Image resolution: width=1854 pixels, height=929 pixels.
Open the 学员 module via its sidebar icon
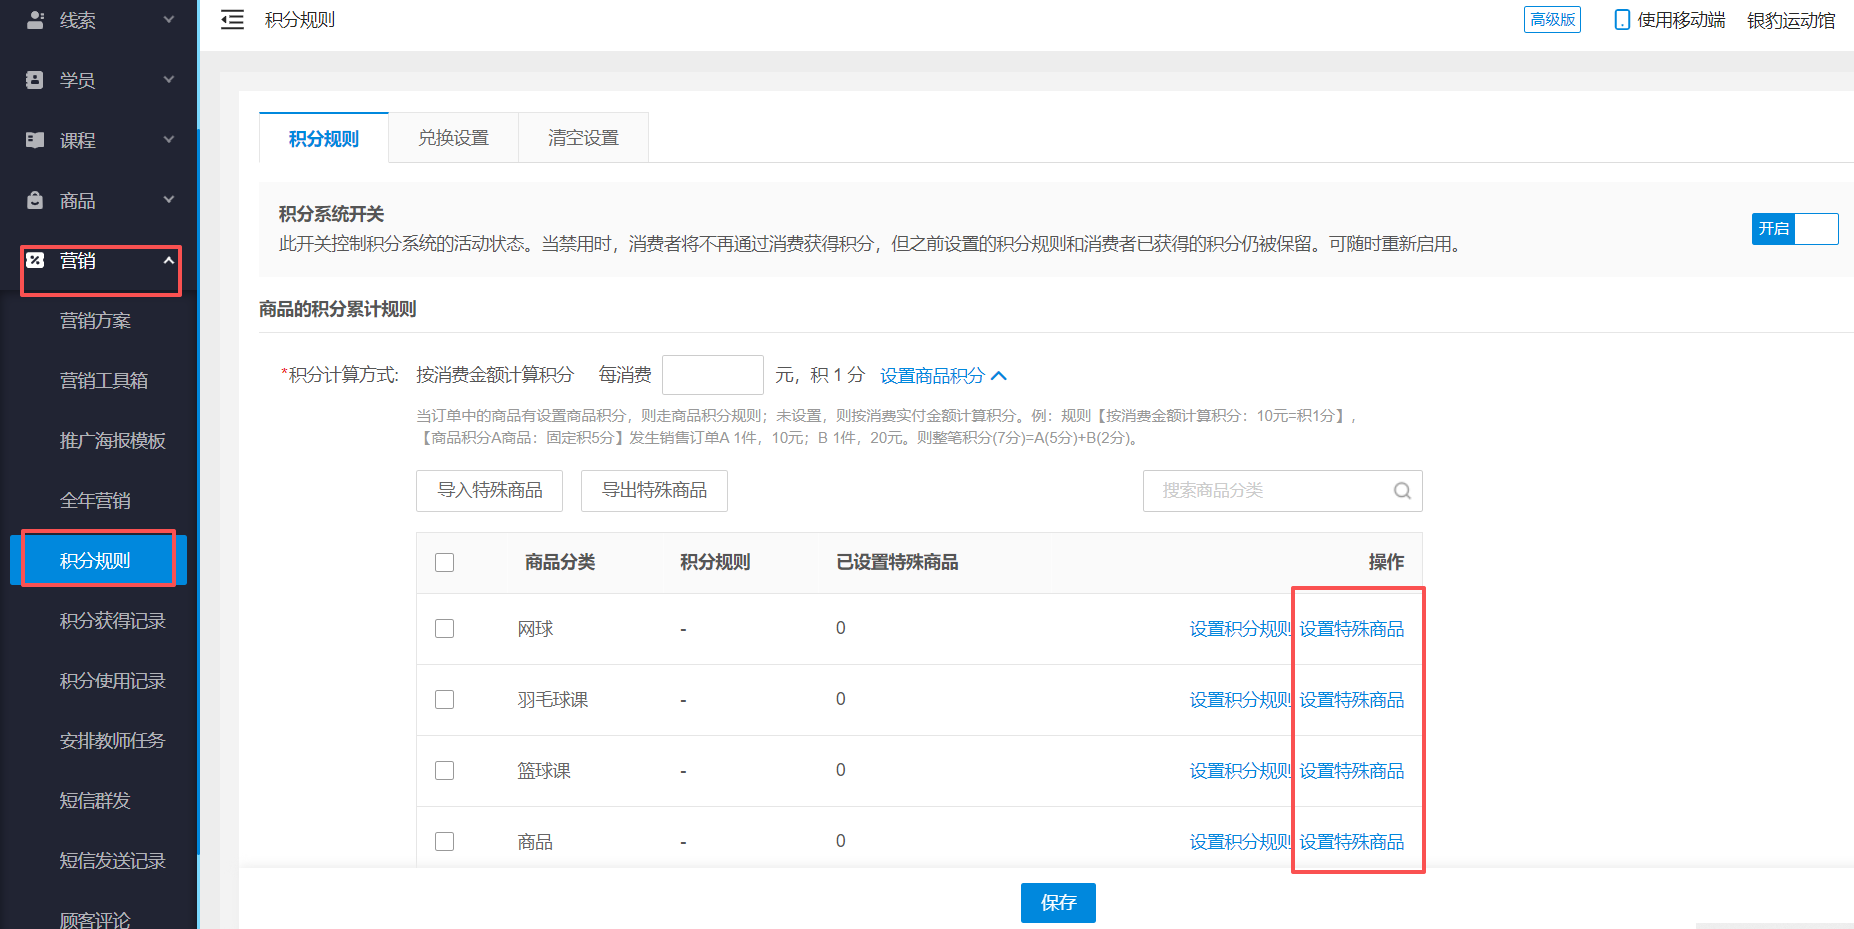[x=33, y=80]
